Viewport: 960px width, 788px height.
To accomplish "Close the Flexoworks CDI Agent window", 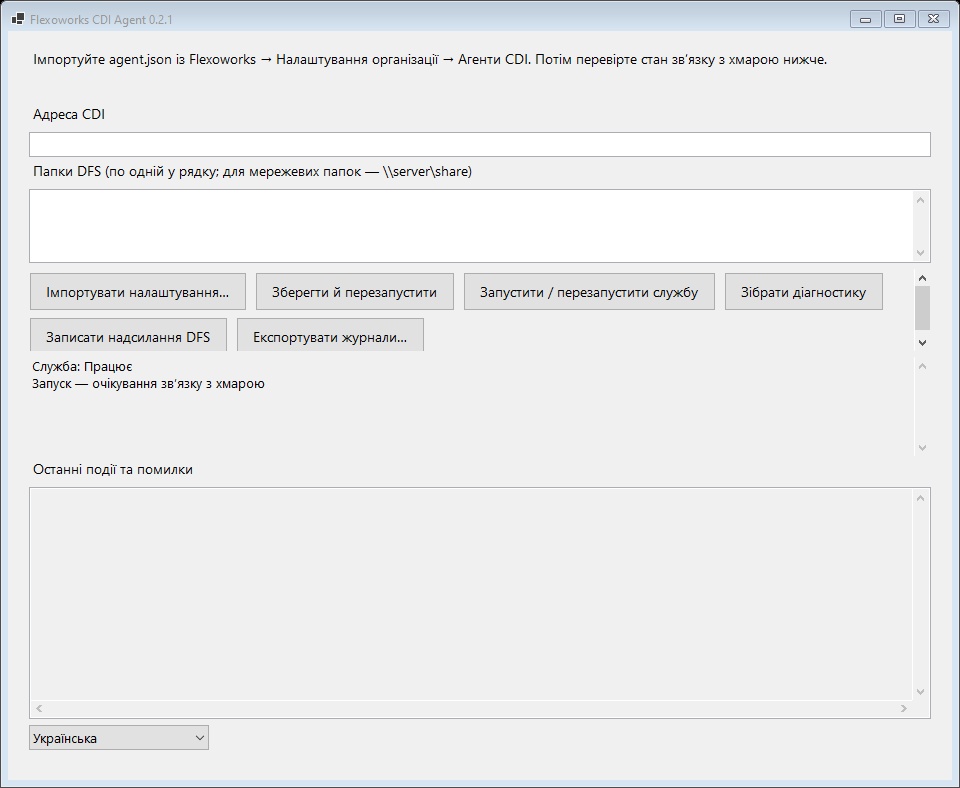I will (934, 19).
